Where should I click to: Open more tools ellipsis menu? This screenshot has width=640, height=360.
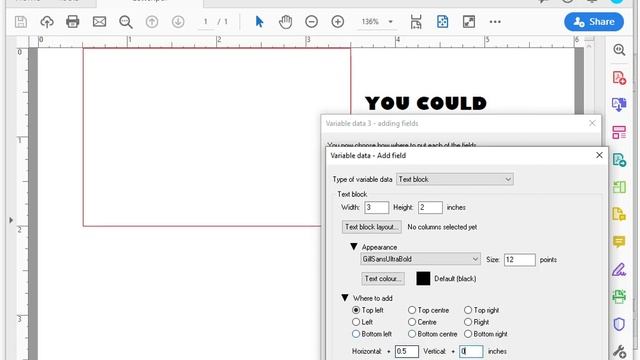(495, 22)
